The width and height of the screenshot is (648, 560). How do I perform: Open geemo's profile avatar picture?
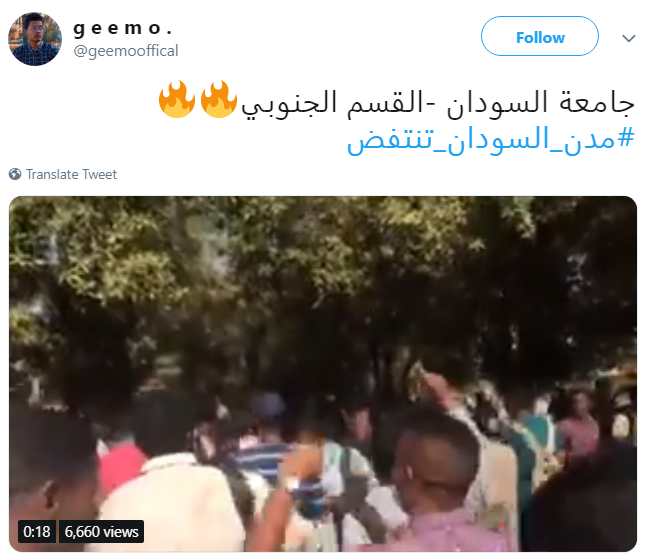pos(35,39)
